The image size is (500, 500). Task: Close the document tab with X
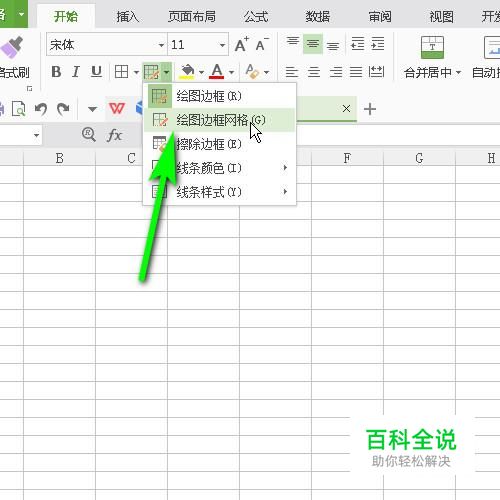click(346, 108)
